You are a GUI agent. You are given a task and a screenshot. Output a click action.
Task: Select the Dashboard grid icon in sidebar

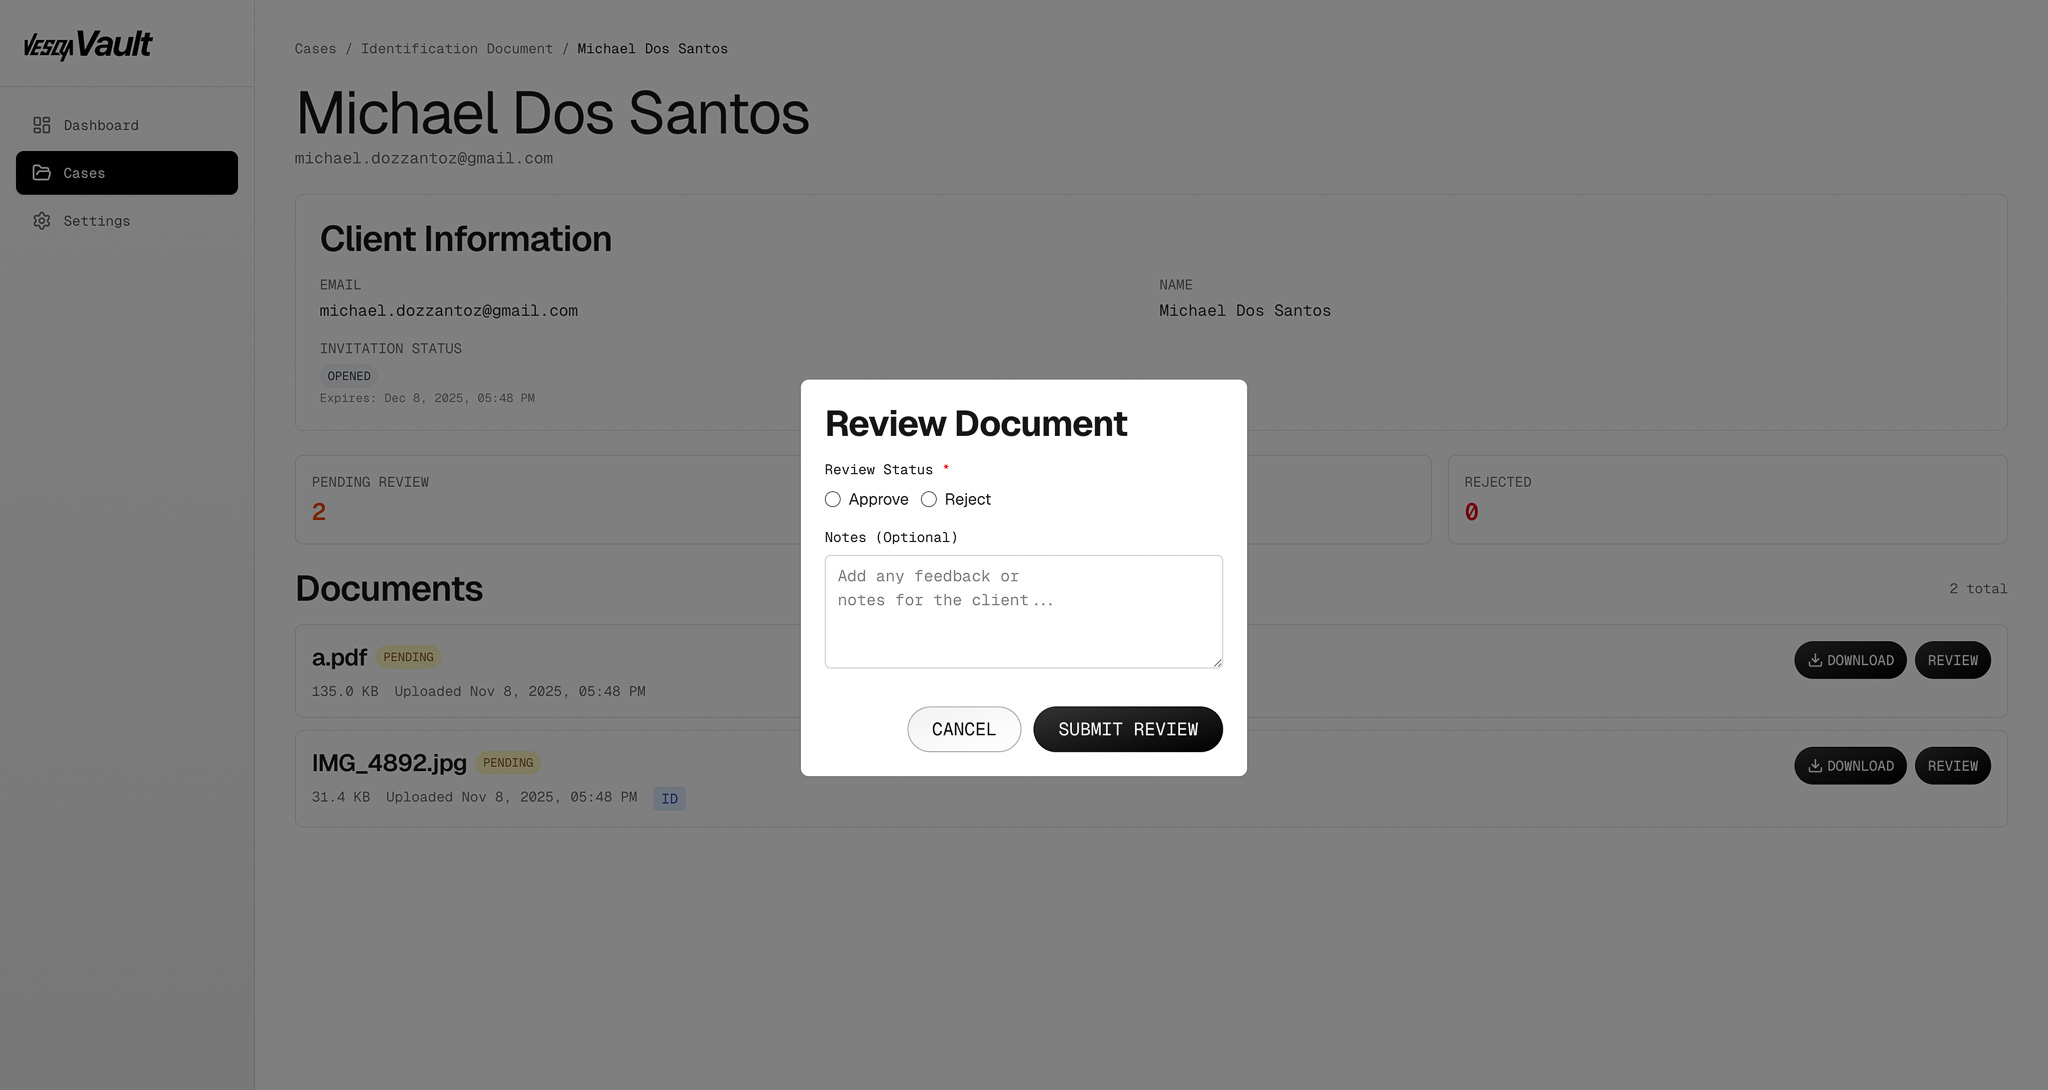pyautogui.click(x=41, y=124)
